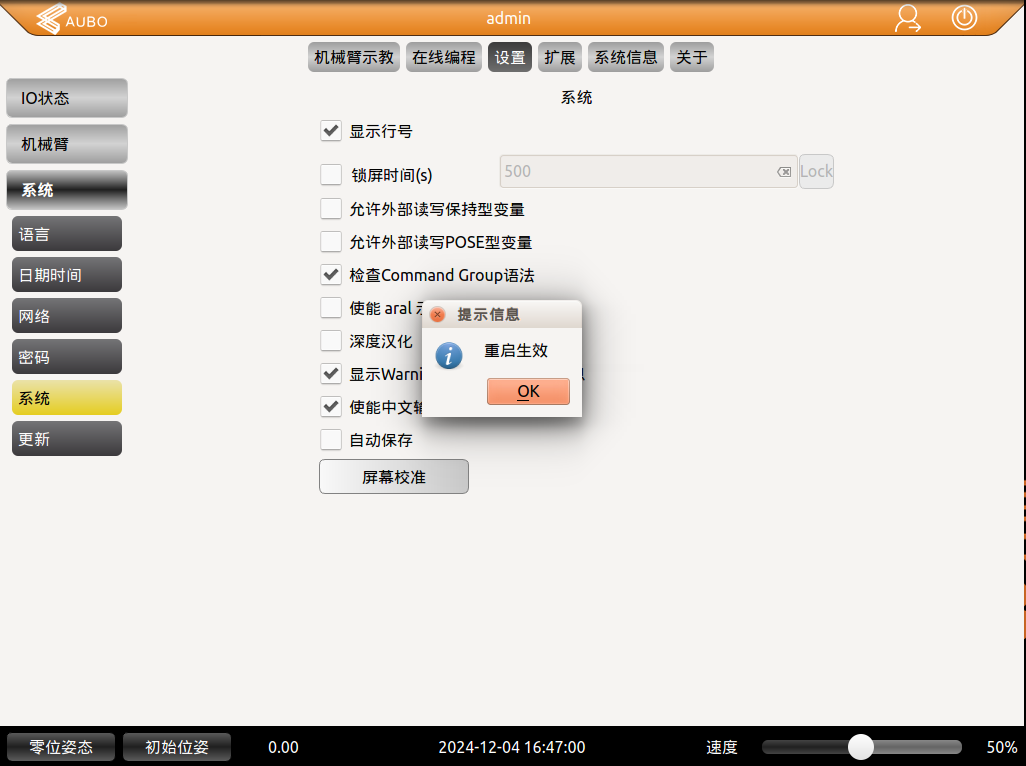Click the AUBO logo in the title bar
This screenshot has height=766, width=1026.
click(68, 19)
